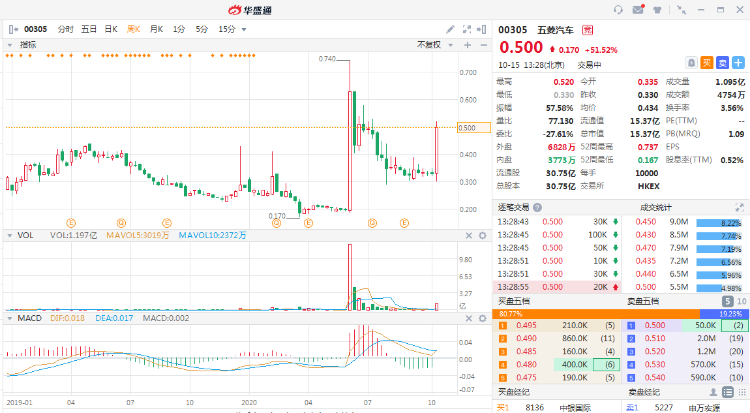Click the 成交统计 header label

655,207
